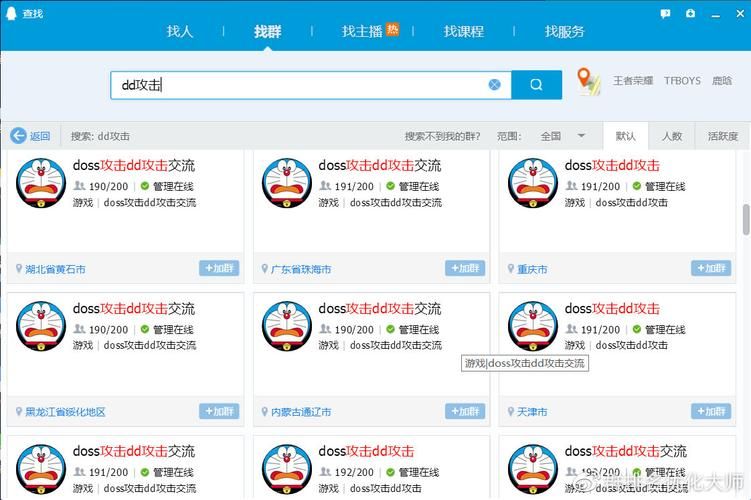Click the location pin icon beside 天津市

511,411
